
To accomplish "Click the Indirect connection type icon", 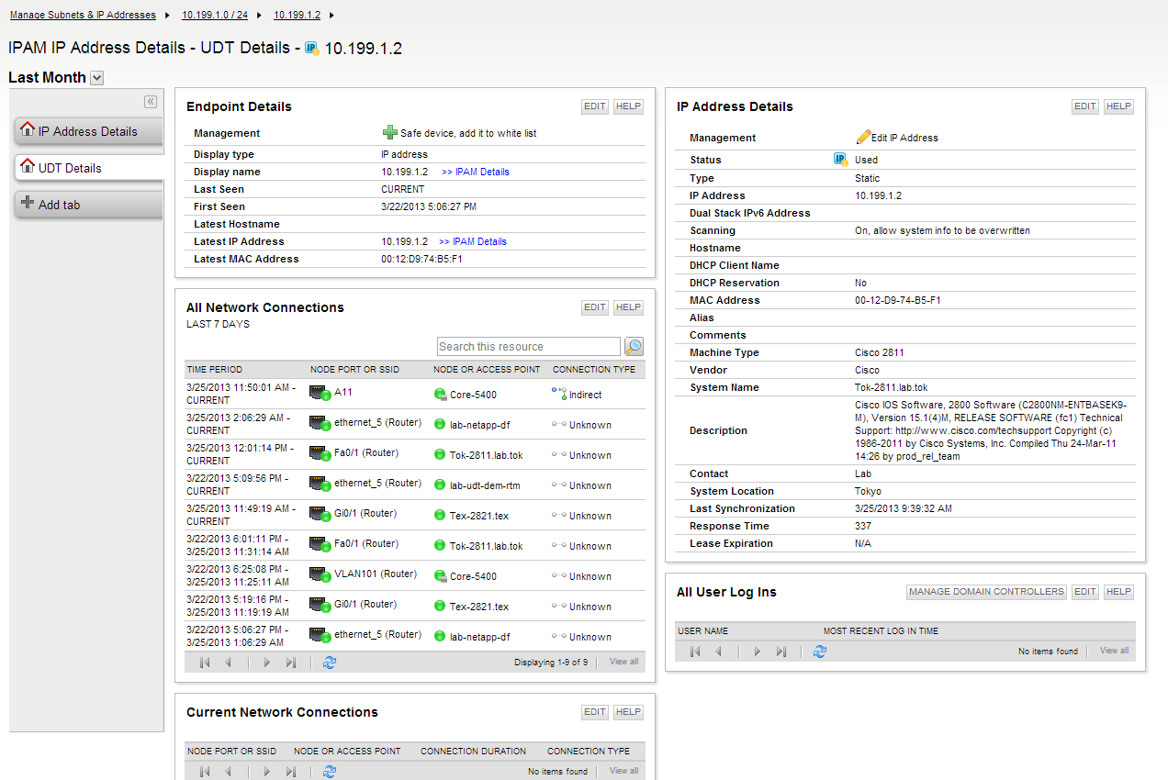I will [x=559, y=393].
